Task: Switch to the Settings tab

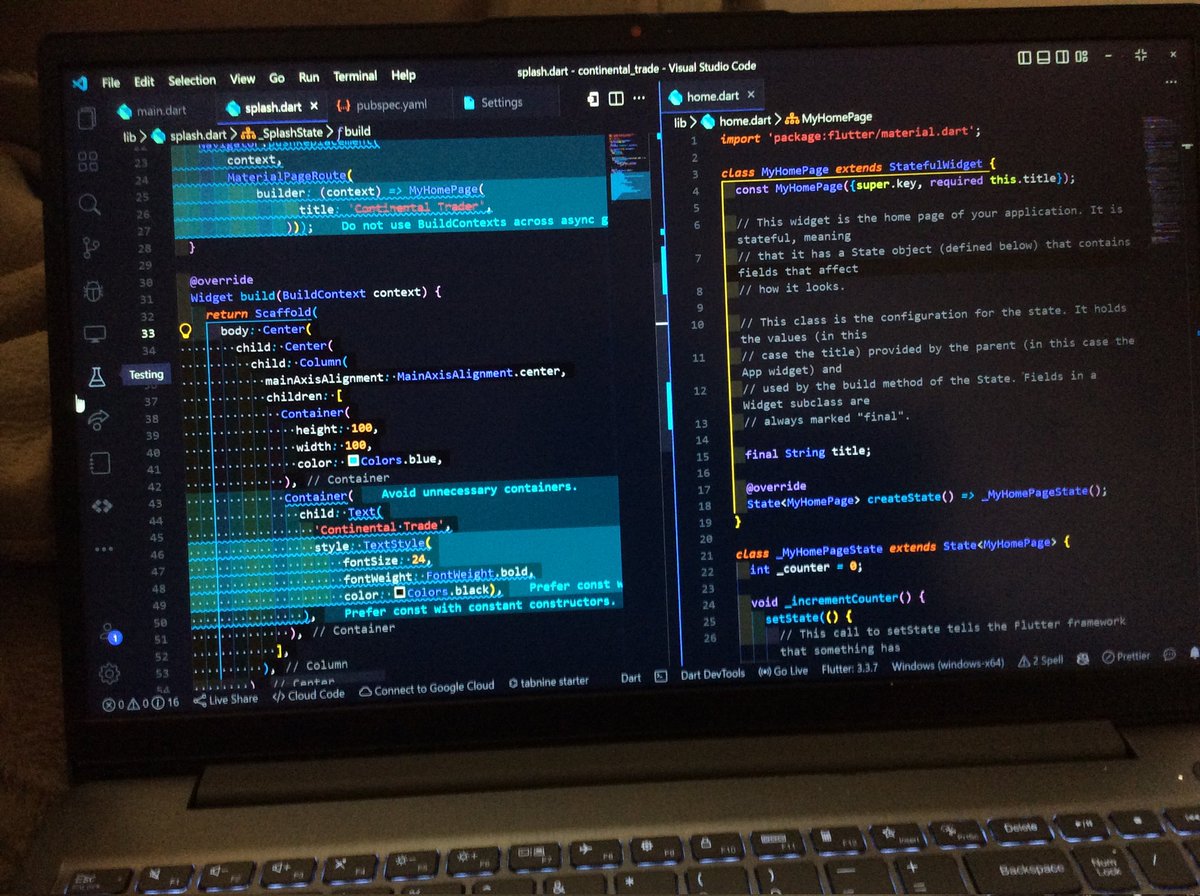Action: point(501,102)
